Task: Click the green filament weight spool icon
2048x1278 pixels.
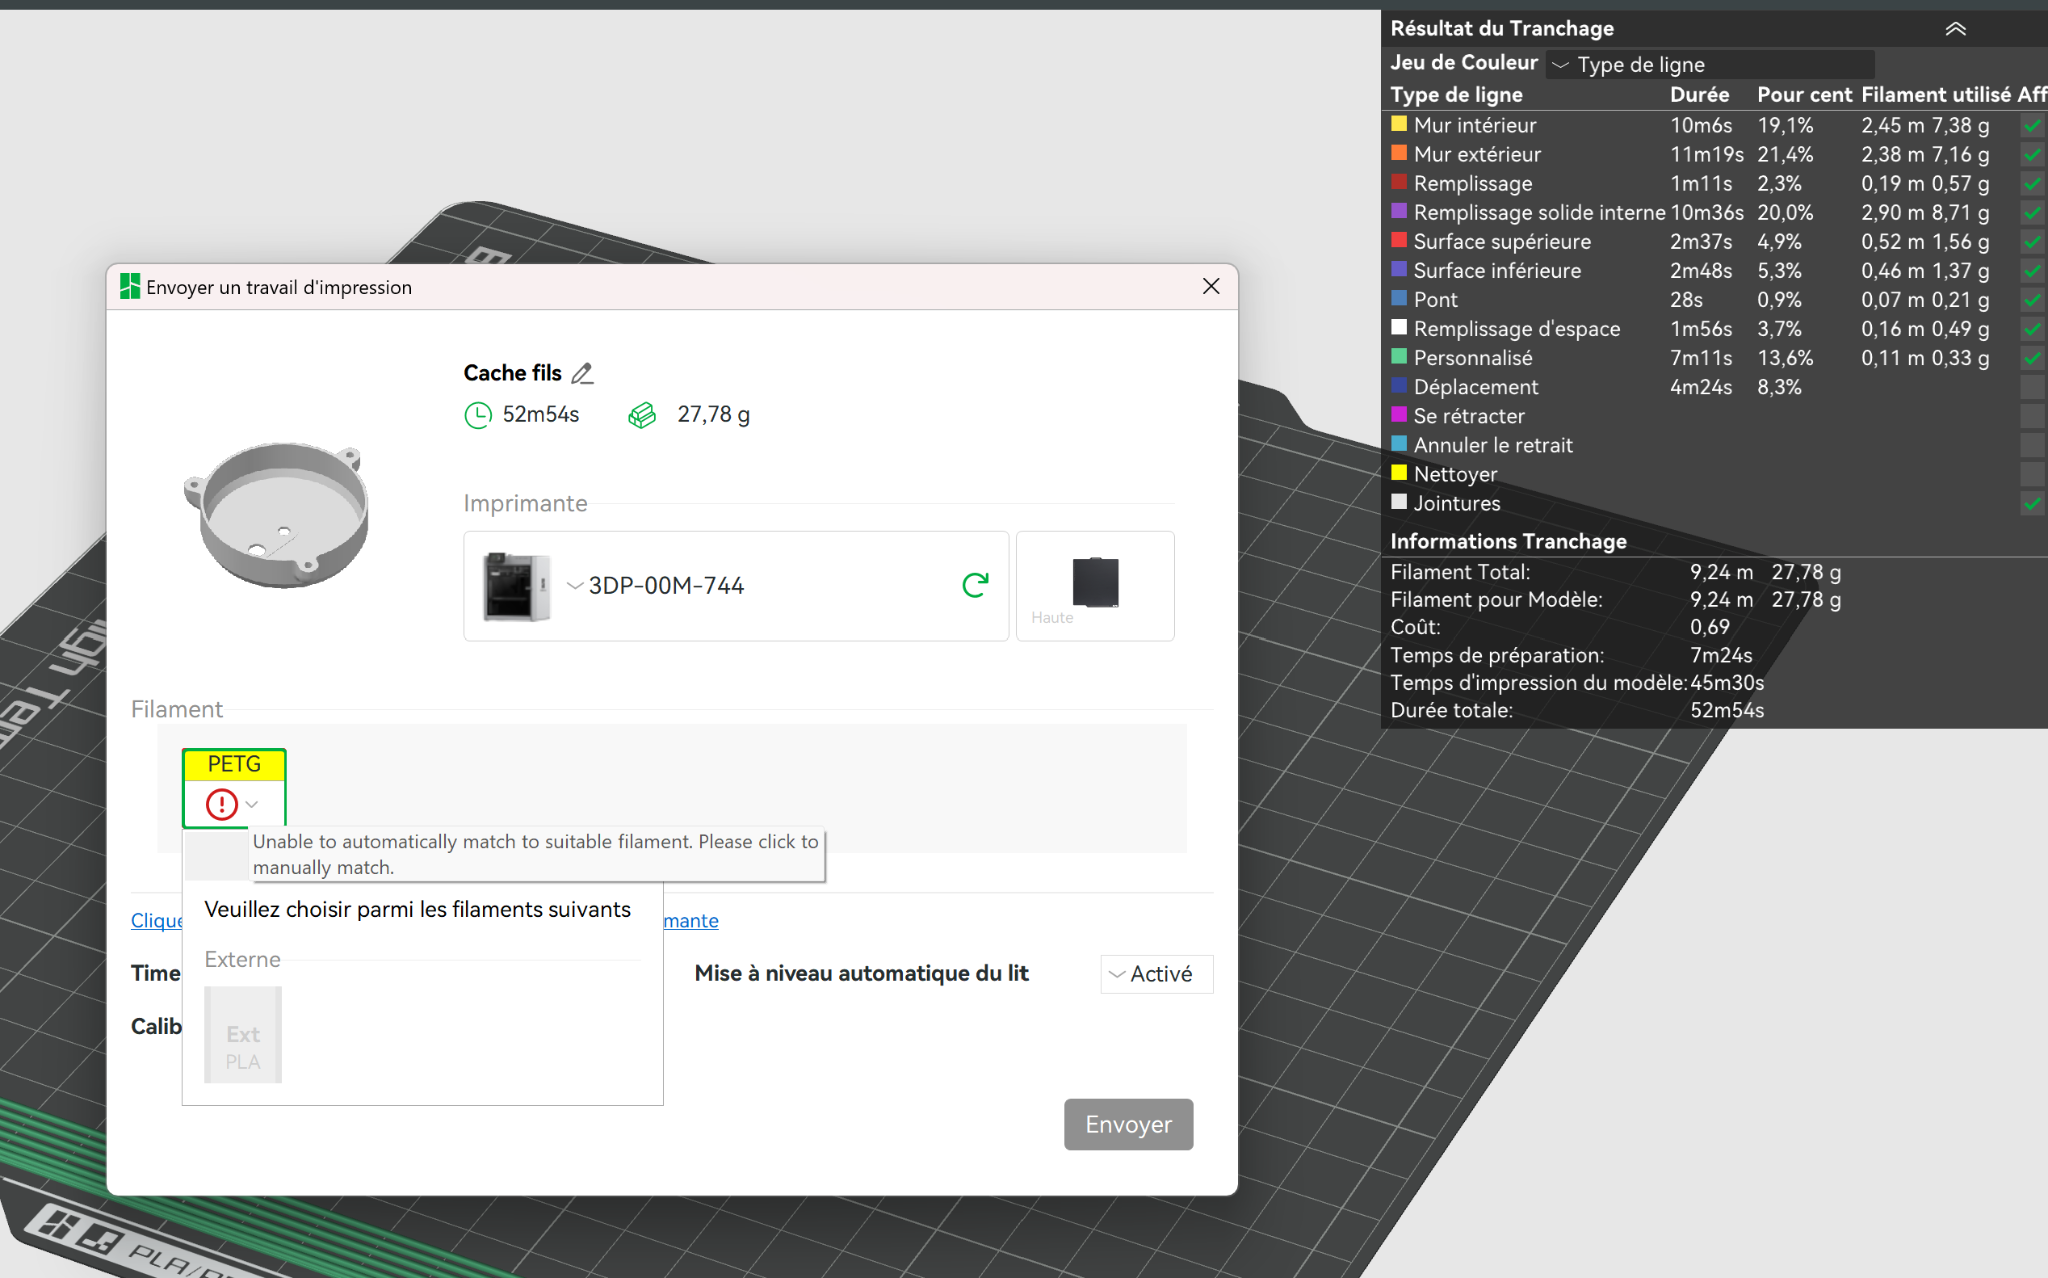Action: pyautogui.click(x=642, y=415)
